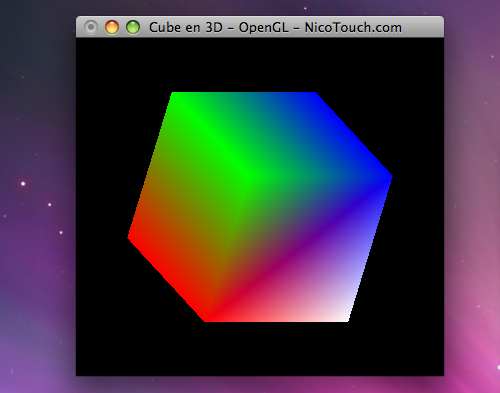The image size is (500, 393).
Task: Minimize the Cube en 3D window
Action: 112,27
